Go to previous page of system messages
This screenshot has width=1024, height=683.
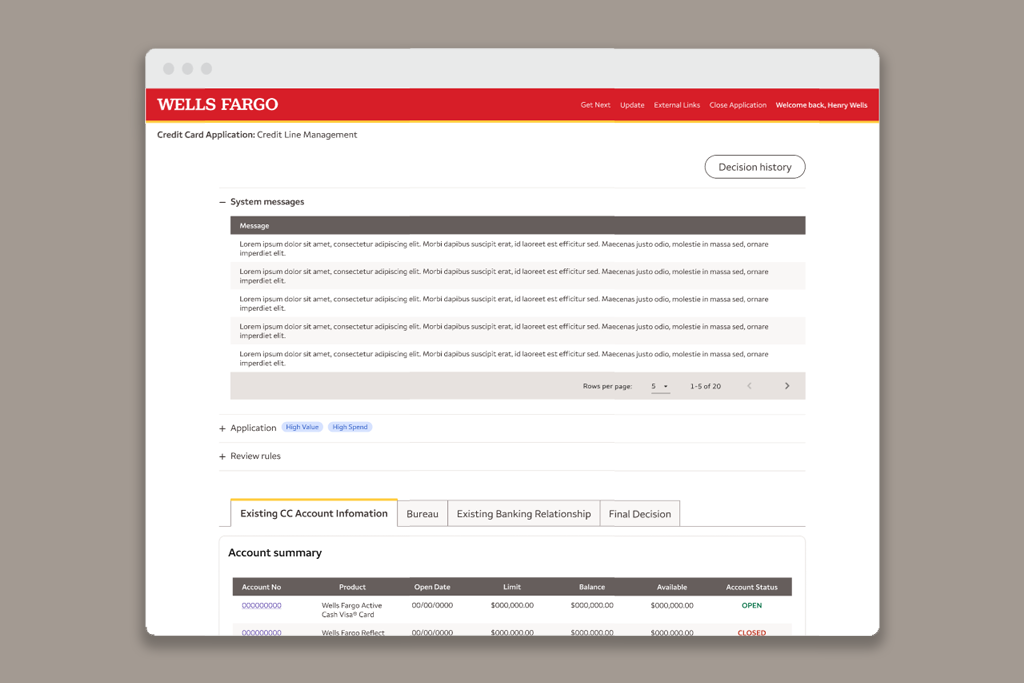(749, 386)
